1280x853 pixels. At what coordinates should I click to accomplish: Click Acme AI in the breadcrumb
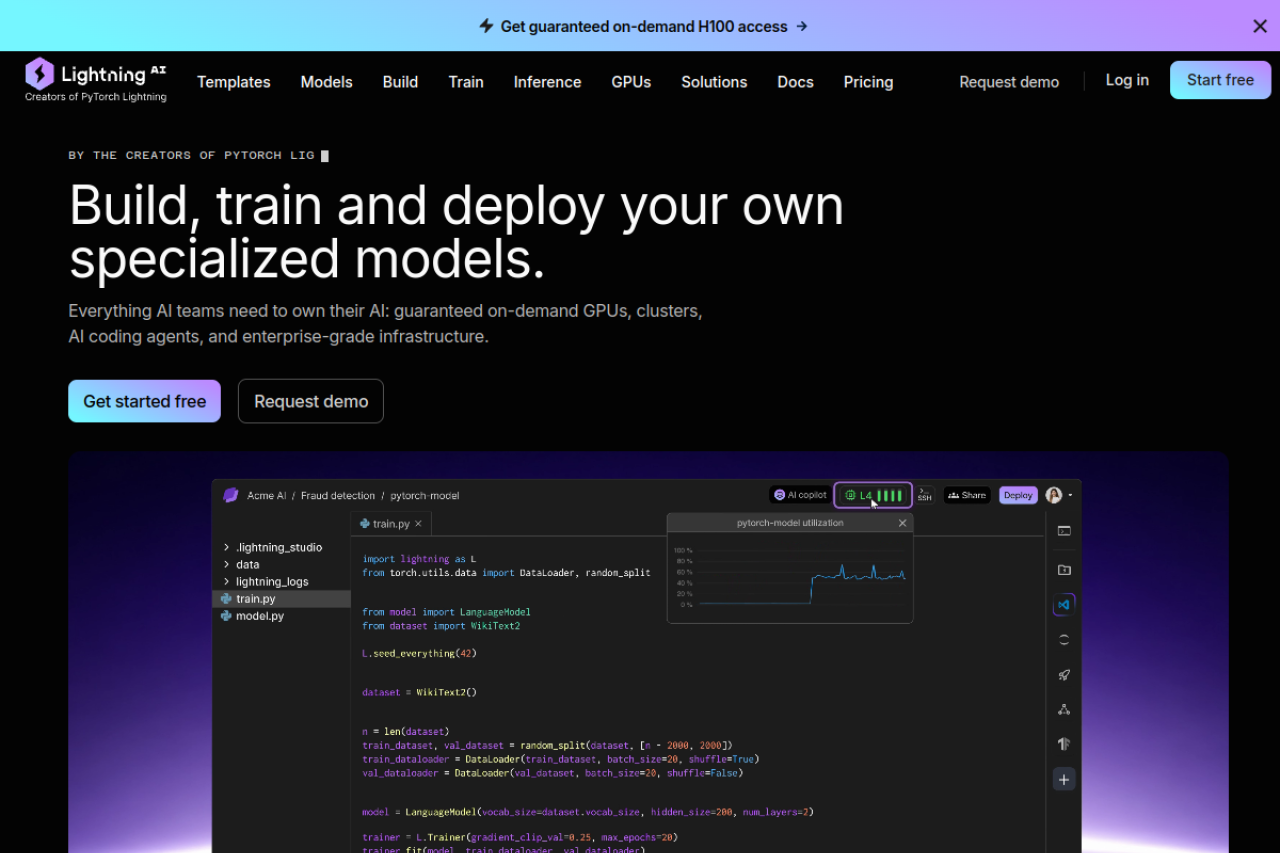pyautogui.click(x=266, y=495)
